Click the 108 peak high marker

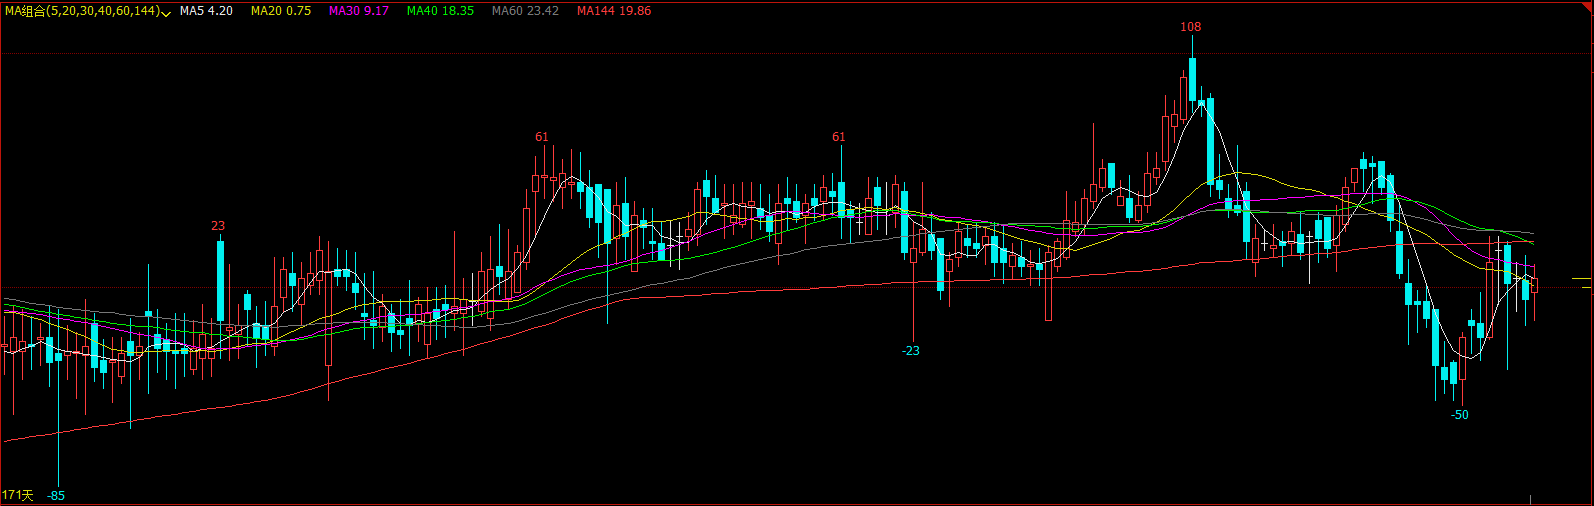1190,27
